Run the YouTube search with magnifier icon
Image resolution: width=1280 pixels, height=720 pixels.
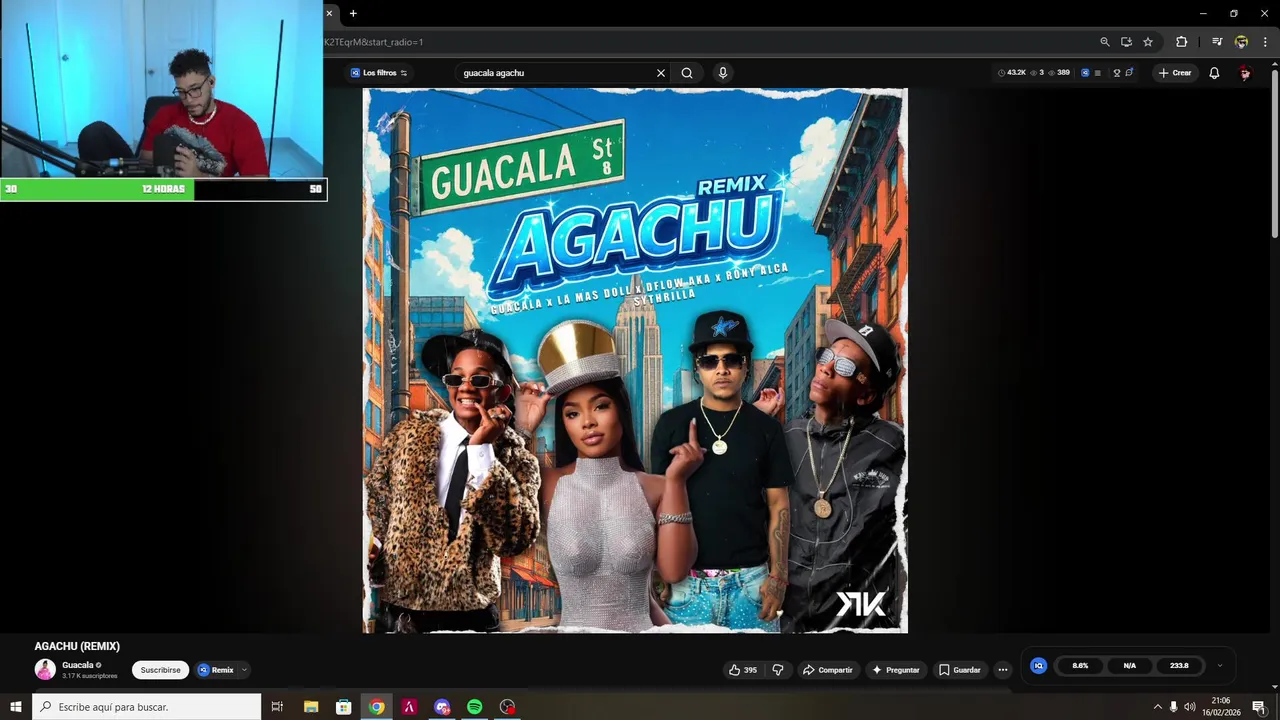pos(687,73)
